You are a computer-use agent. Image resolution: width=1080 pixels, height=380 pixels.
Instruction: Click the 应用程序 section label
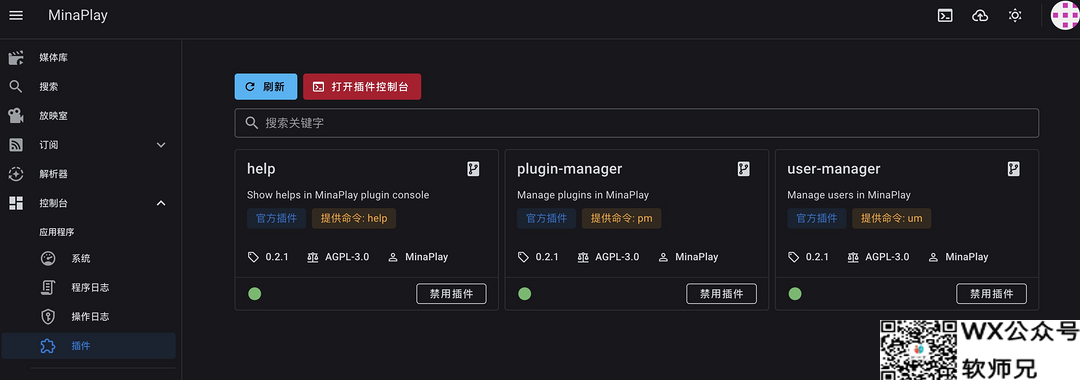click(56, 232)
